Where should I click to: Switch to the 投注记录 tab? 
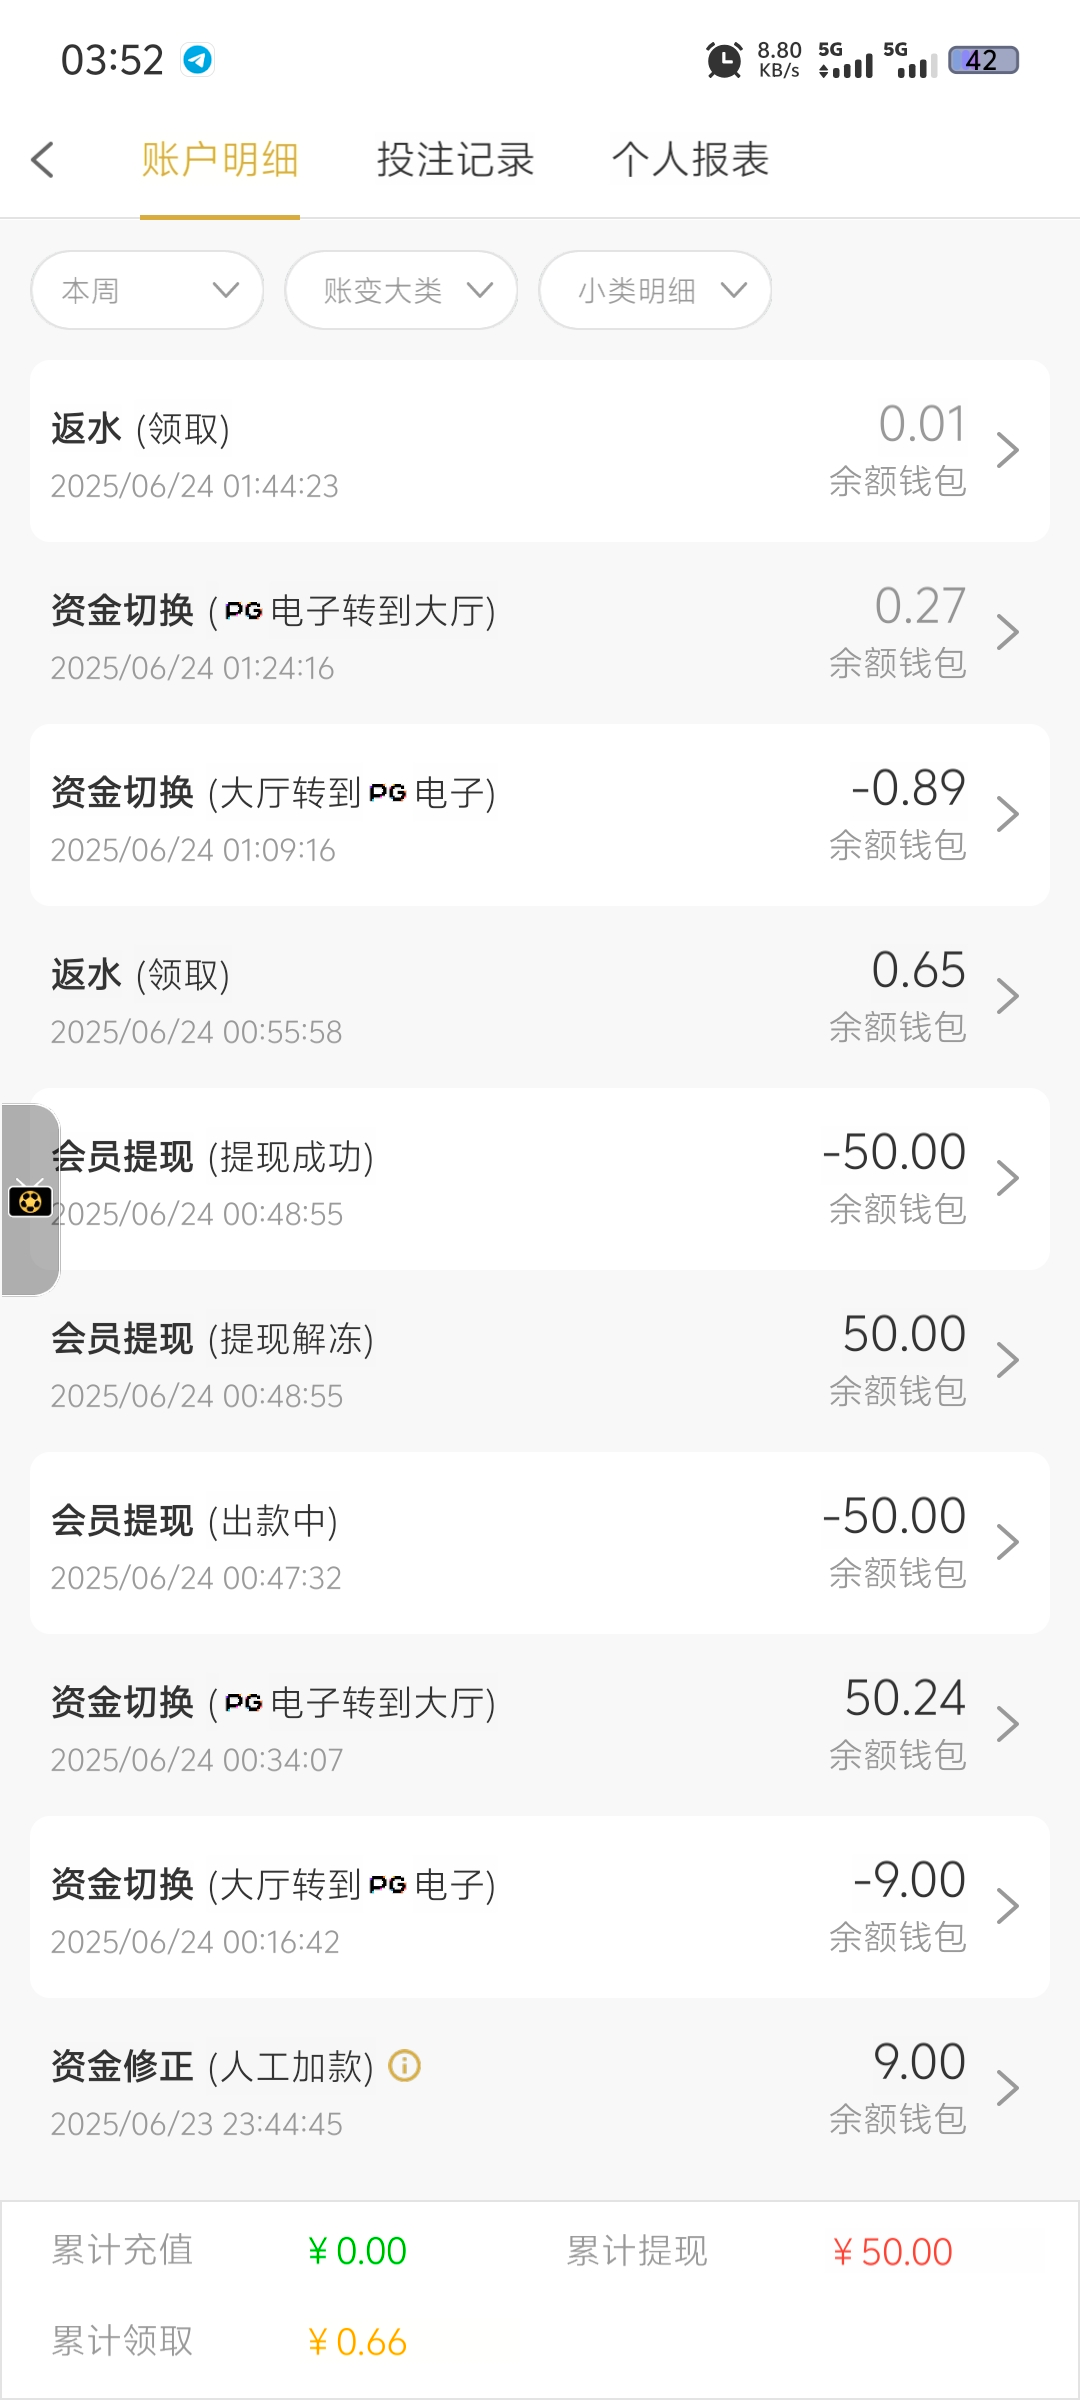(455, 160)
